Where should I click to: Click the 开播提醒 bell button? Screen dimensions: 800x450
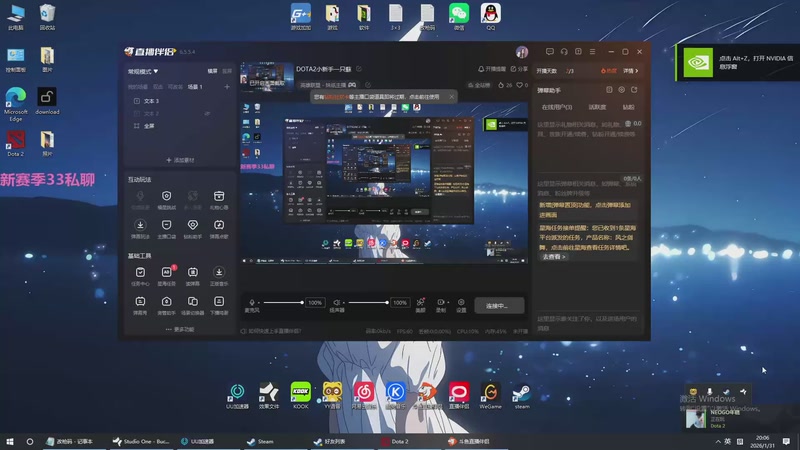[x=492, y=69]
